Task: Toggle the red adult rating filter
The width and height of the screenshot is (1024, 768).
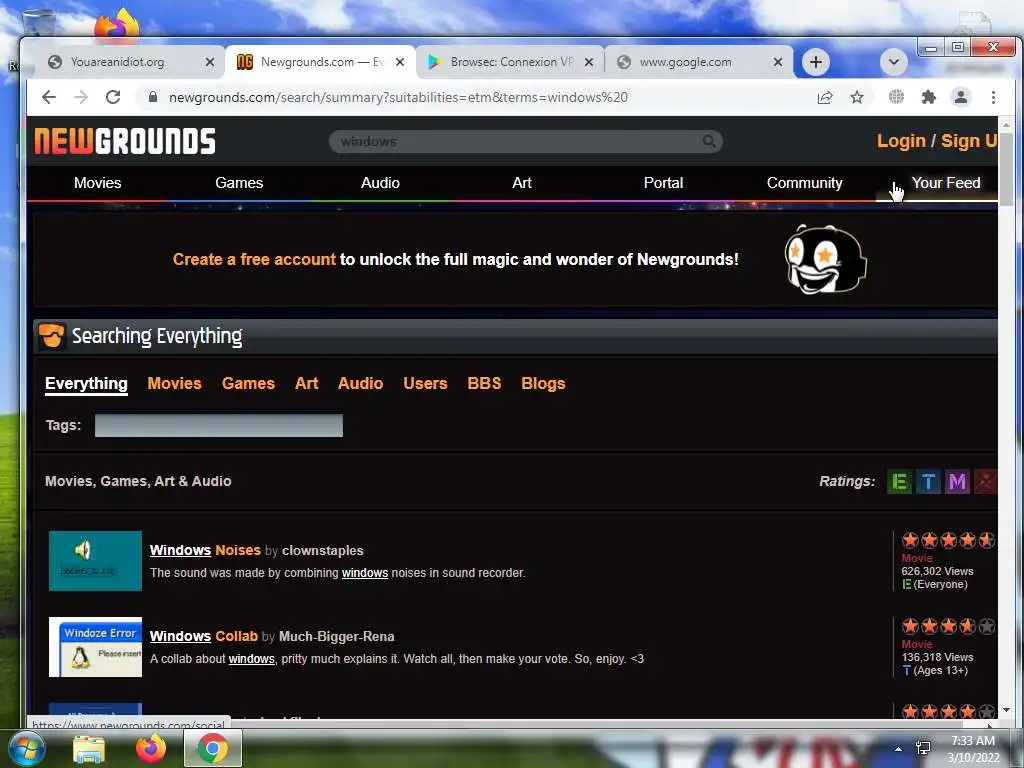Action: (985, 482)
